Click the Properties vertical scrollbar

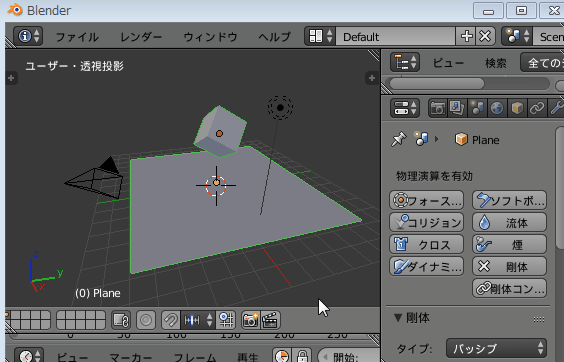560,187
